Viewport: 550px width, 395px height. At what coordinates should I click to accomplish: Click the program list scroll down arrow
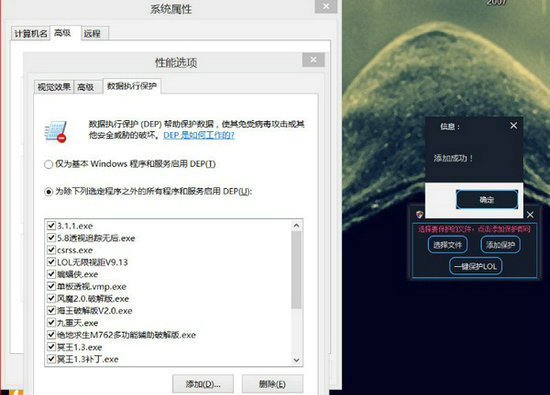click(296, 360)
